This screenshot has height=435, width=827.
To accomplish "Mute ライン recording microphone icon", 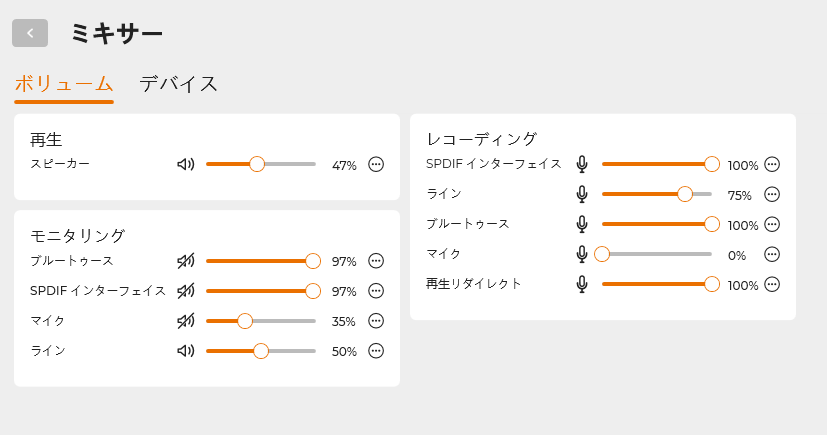I will [582, 195].
